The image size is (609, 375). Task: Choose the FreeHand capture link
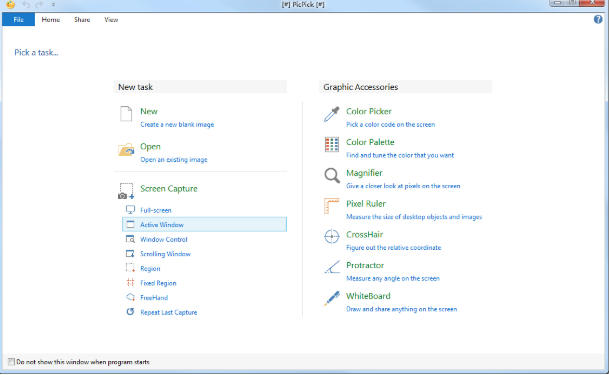tap(154, 297)
